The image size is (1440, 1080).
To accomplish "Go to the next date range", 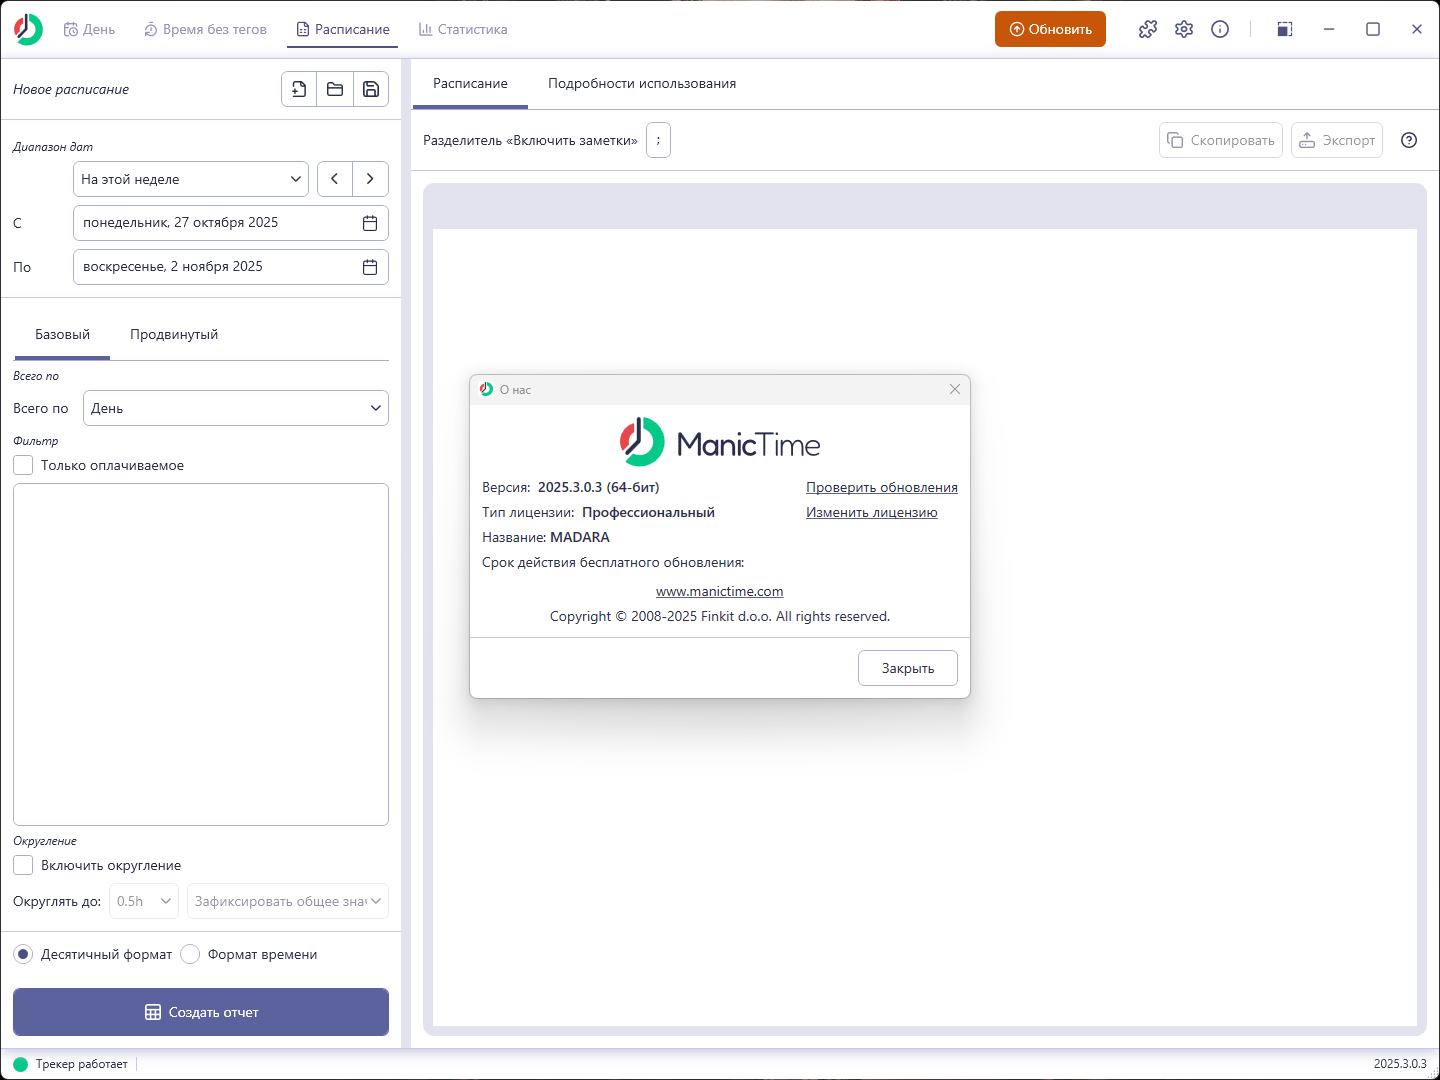I will [x=370, y=179].
